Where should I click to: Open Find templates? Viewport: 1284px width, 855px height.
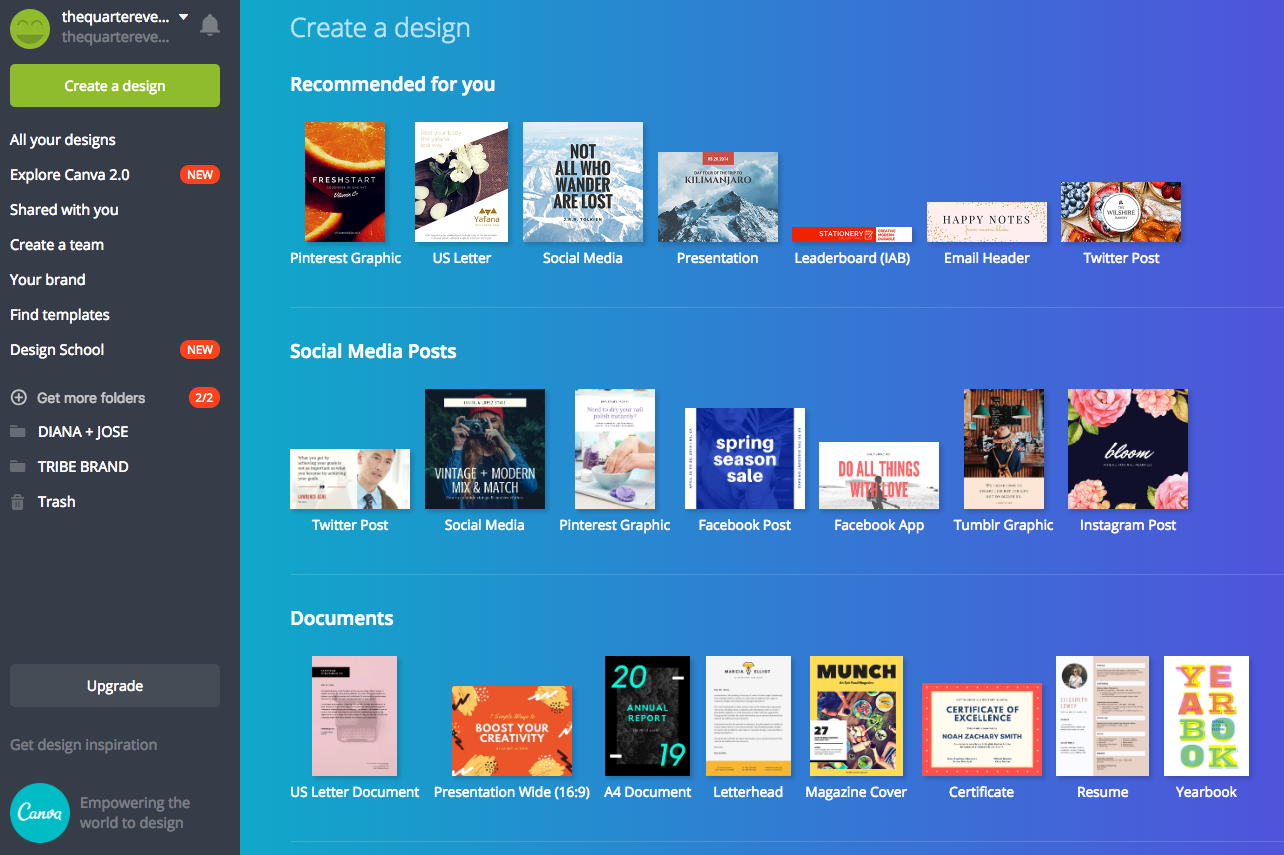point(60,315)
